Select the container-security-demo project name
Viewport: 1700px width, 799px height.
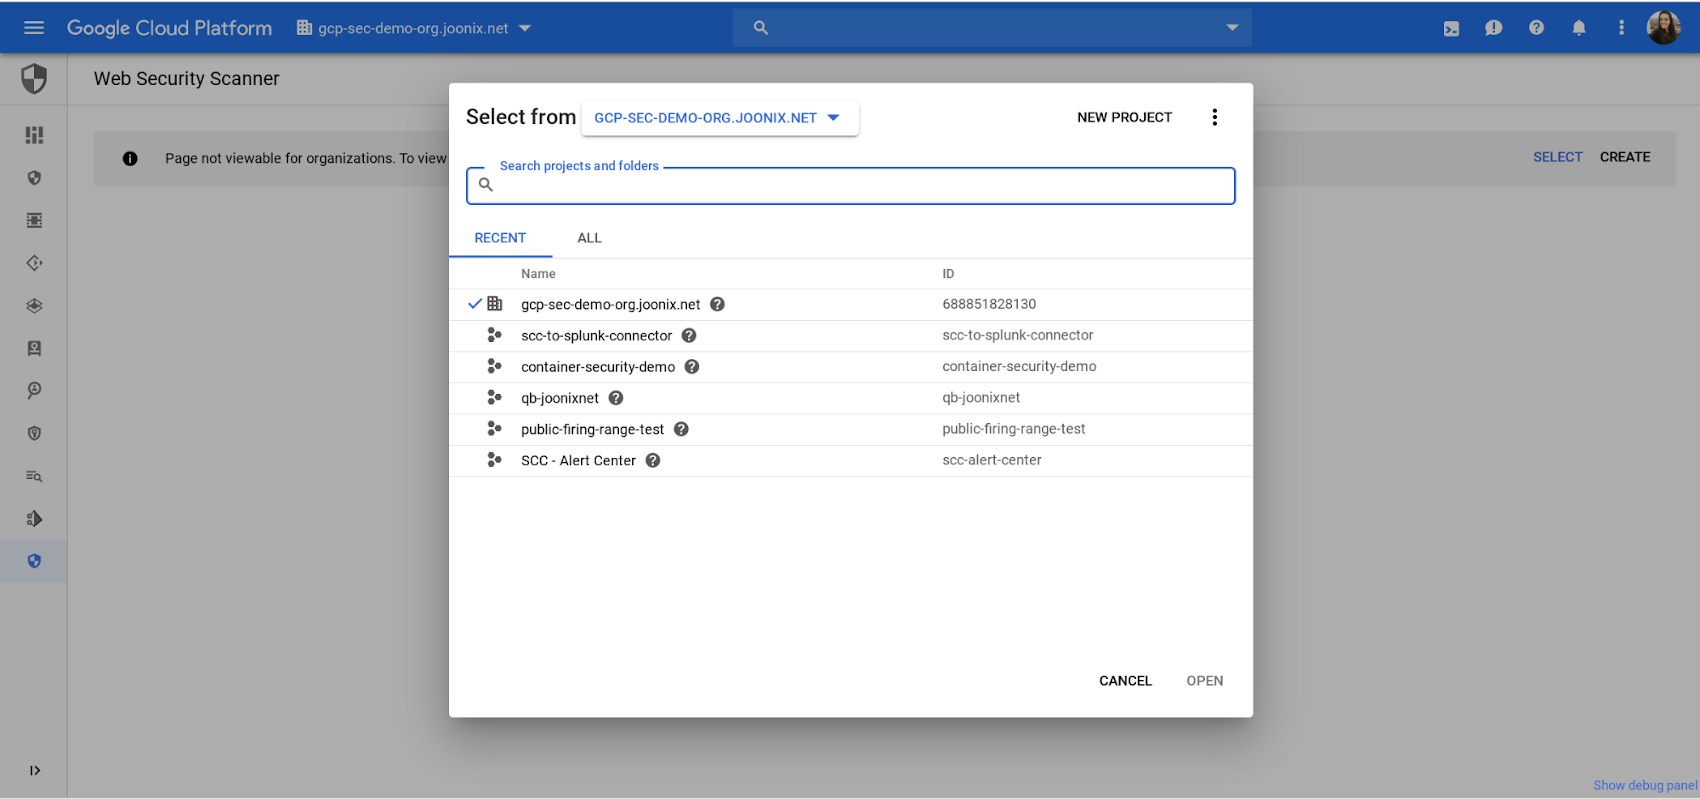(x=598, y=366)
